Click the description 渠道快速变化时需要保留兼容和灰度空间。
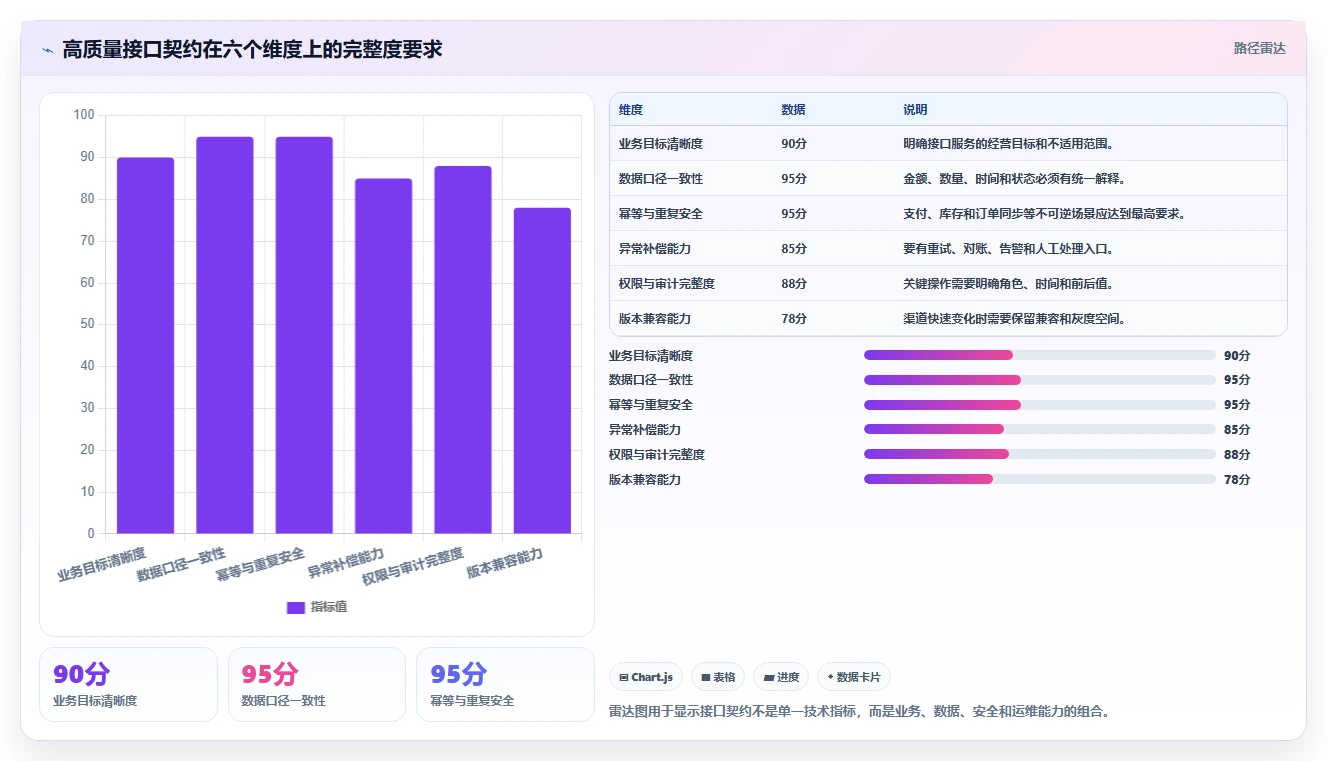 pyautogui.click(x=1014, y=319)
